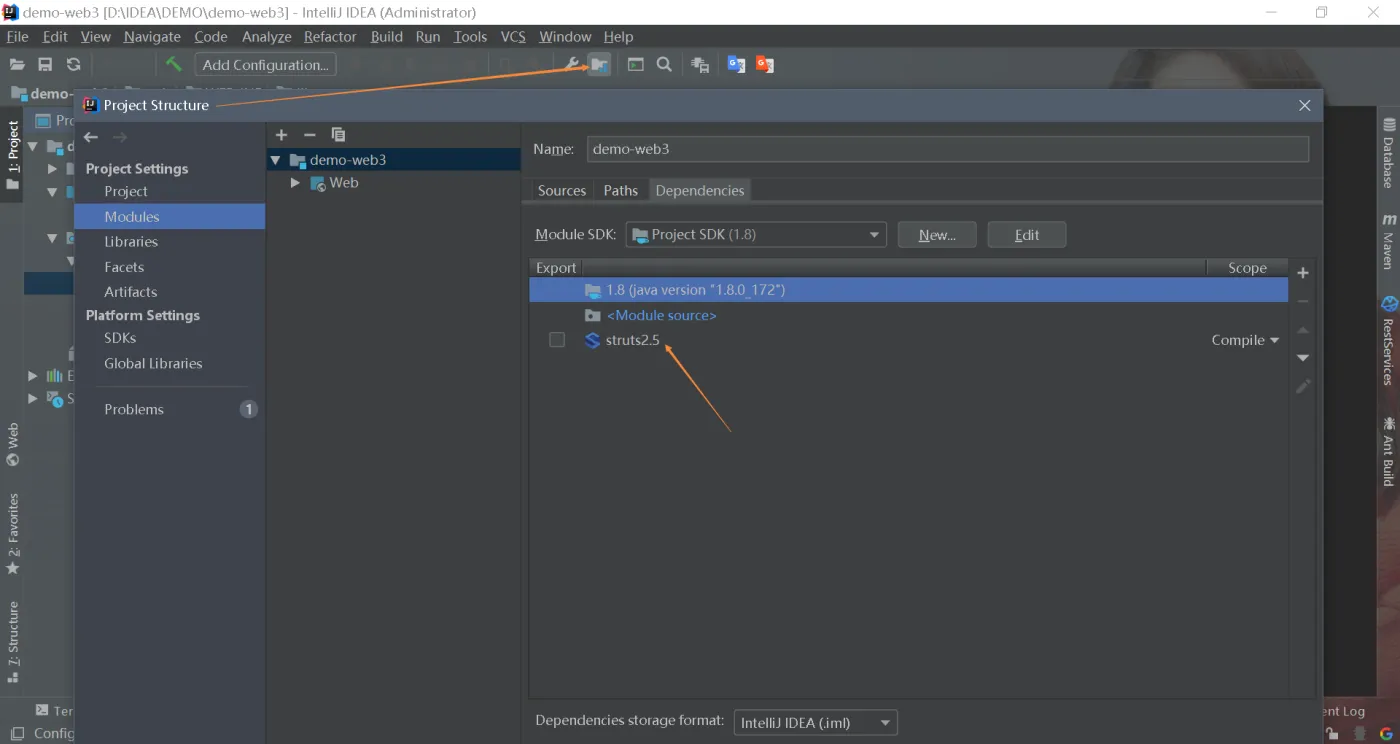Copy the module with duplicate icon

coord(338,134)
